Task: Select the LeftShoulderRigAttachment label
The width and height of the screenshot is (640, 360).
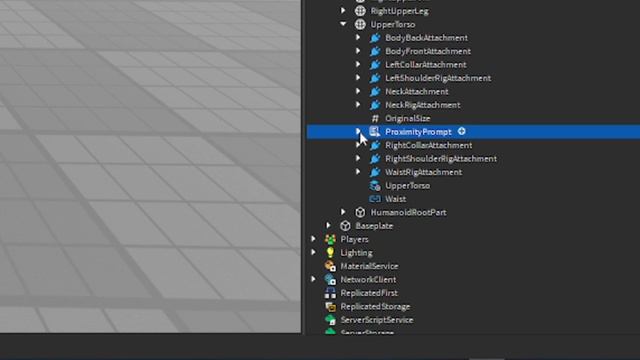Action: (x=438, y=78)
